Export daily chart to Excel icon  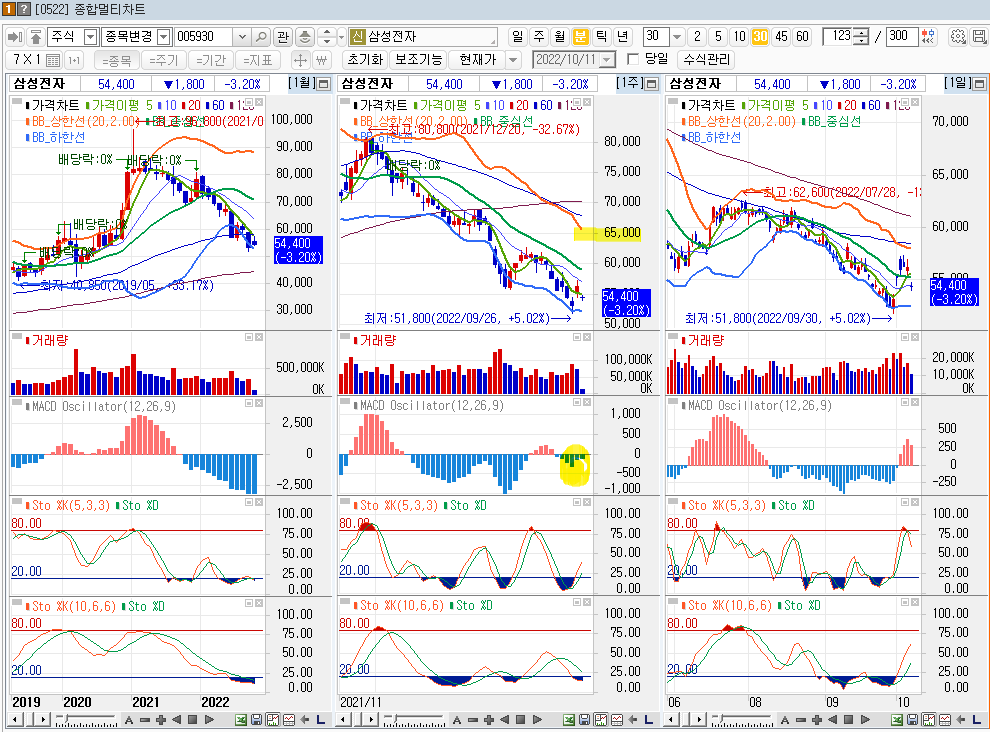point(897,720)
